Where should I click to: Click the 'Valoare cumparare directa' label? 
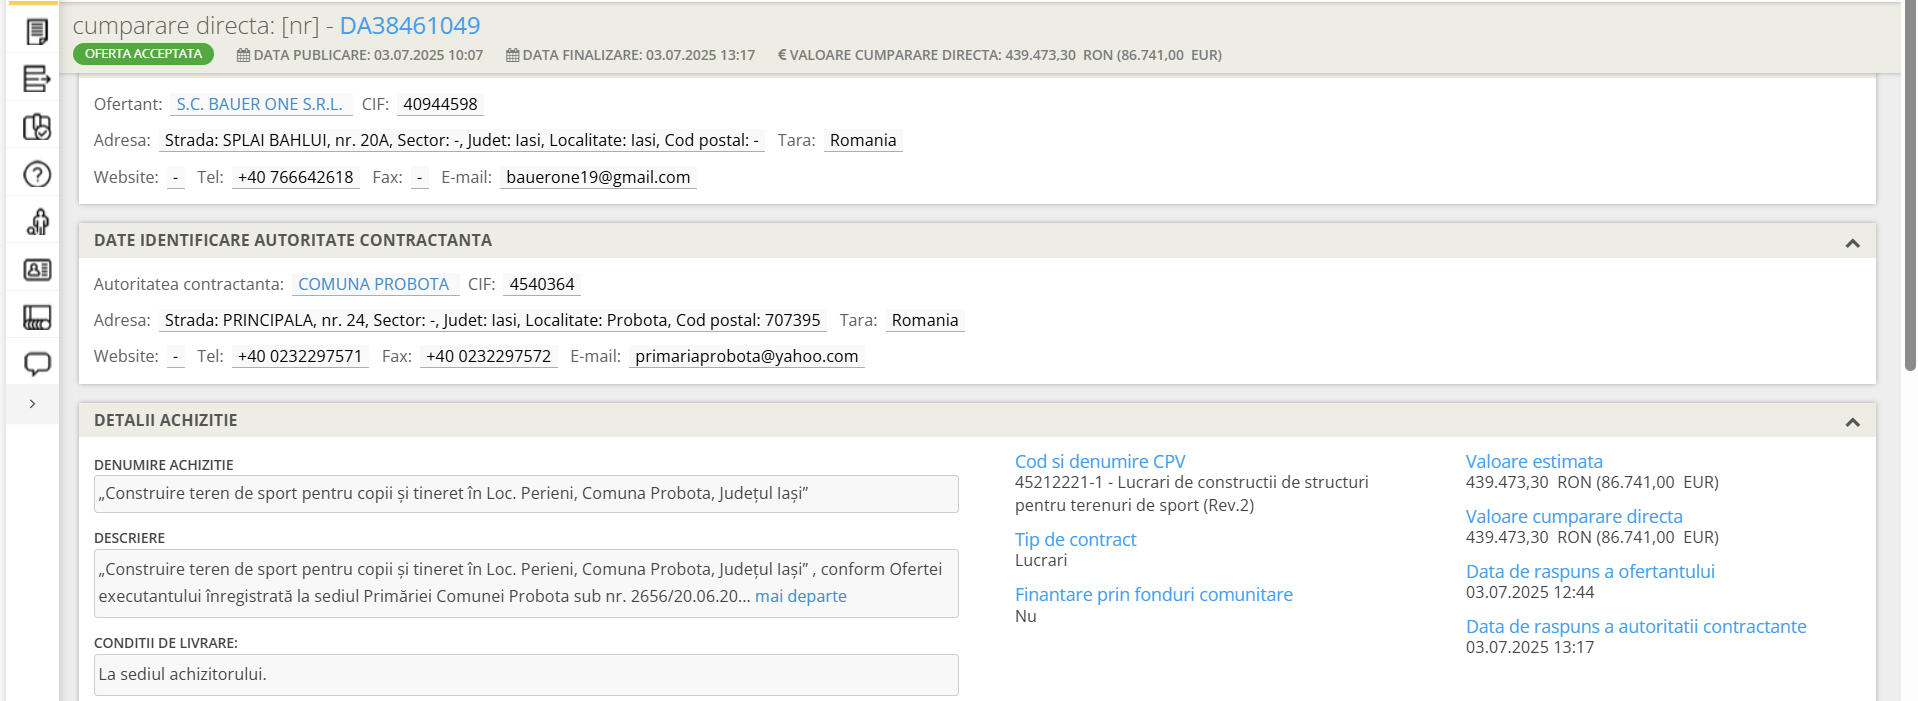pos(1574,517)
